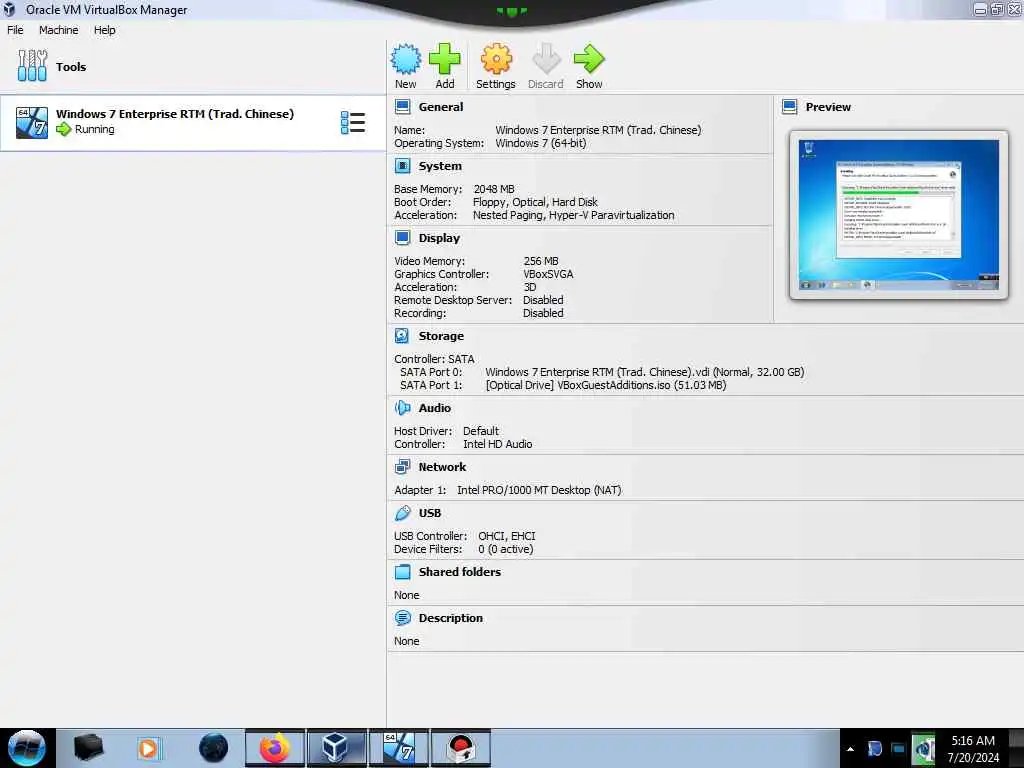Open the Shared folders heading link
Viewport: 1024px width, 768px height.
(x=460, y=572)
